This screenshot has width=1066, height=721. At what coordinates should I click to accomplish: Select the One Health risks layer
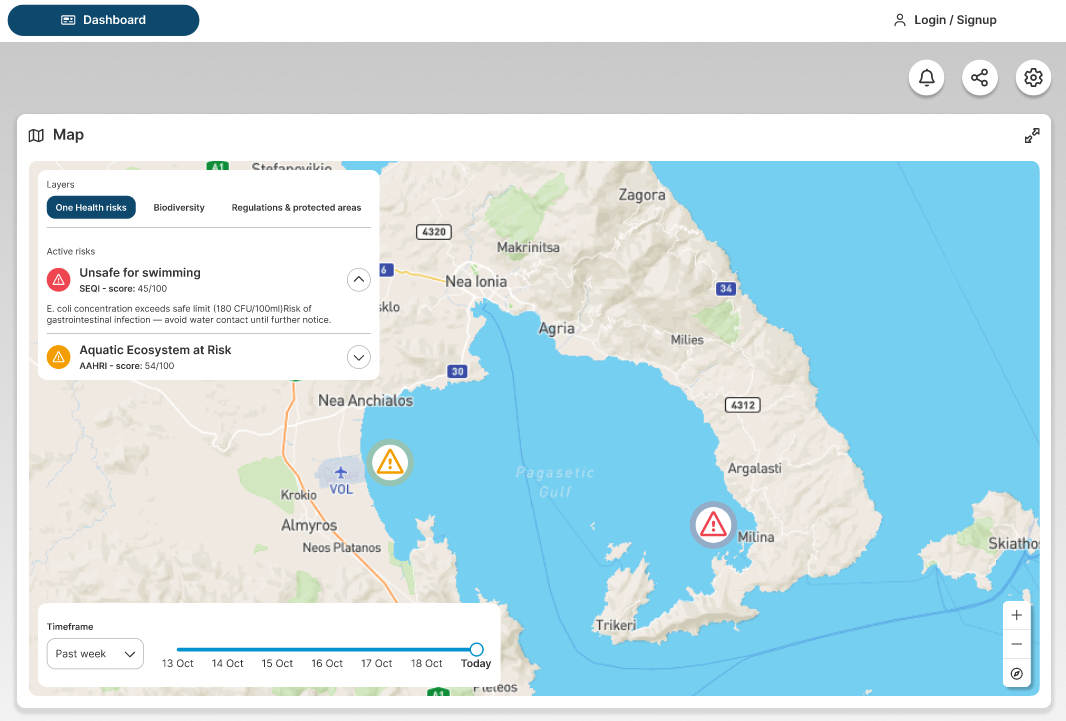pos(91,208)
